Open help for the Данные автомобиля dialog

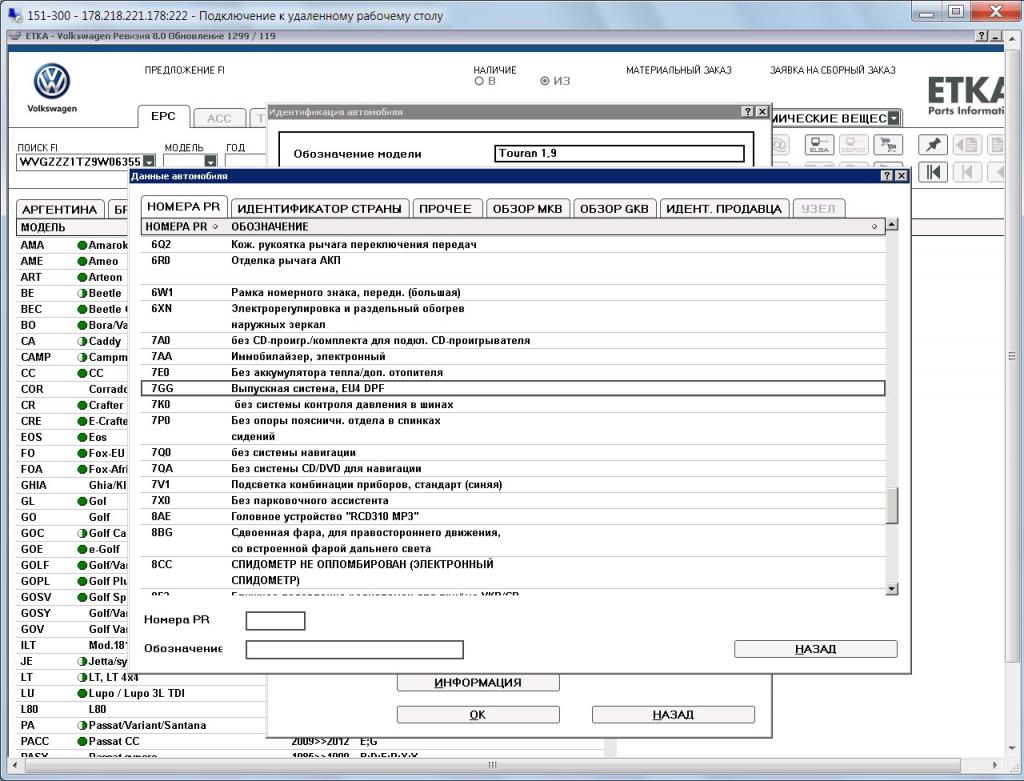tap(887, 176)
